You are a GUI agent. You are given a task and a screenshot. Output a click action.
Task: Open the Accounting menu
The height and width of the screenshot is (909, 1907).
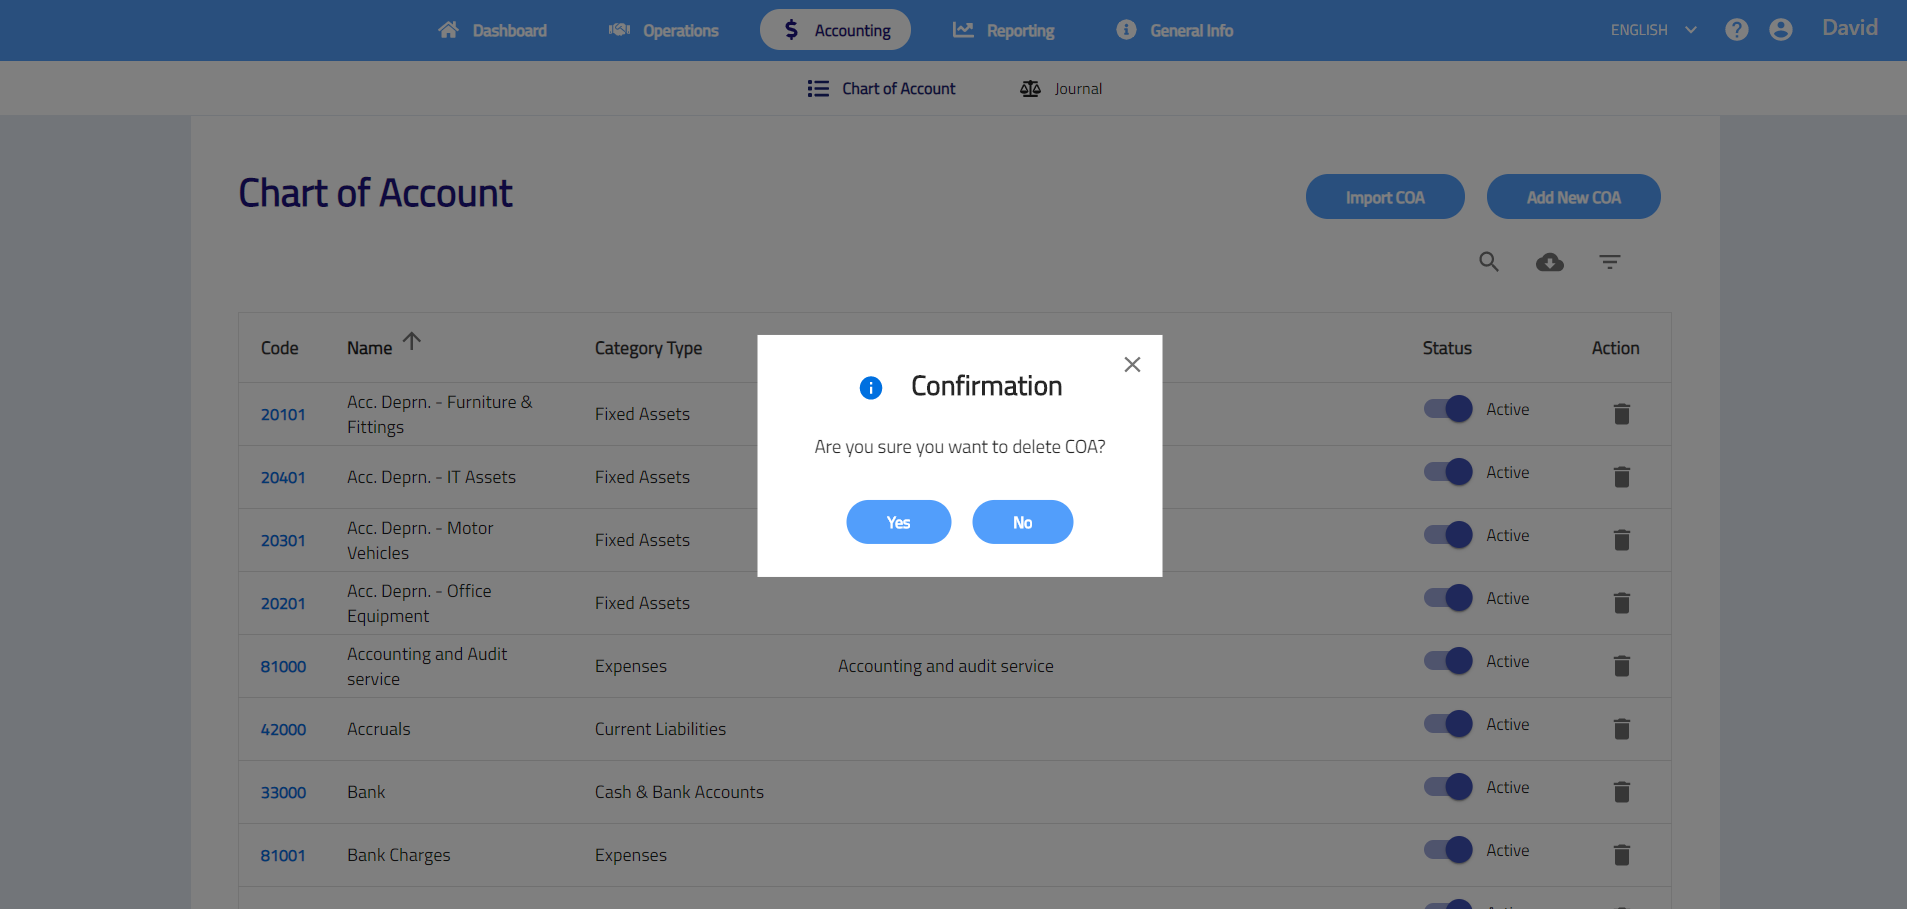tap(835, 30)
